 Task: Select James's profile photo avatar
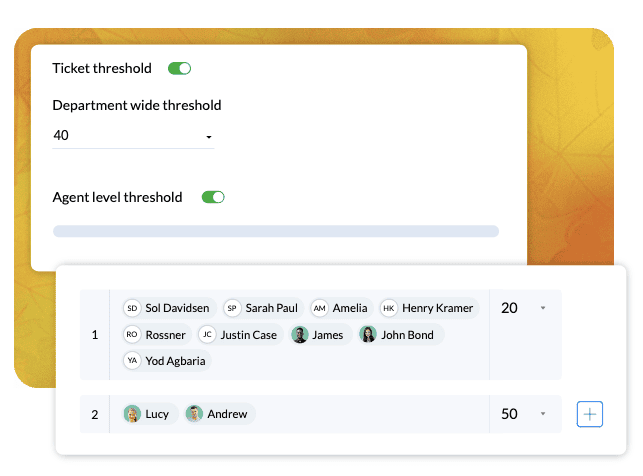(x=300, y=335)
